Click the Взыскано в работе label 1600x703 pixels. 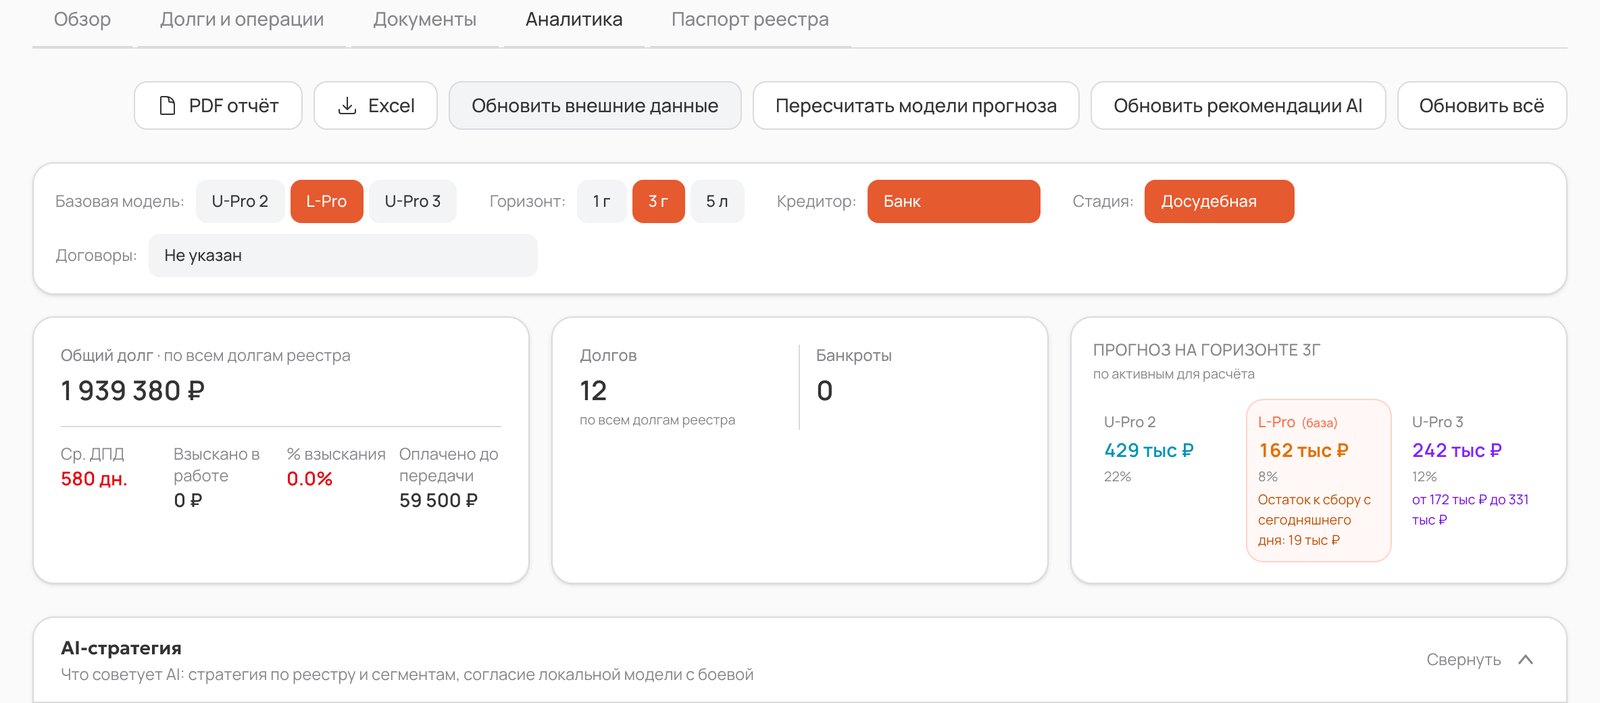217,465
